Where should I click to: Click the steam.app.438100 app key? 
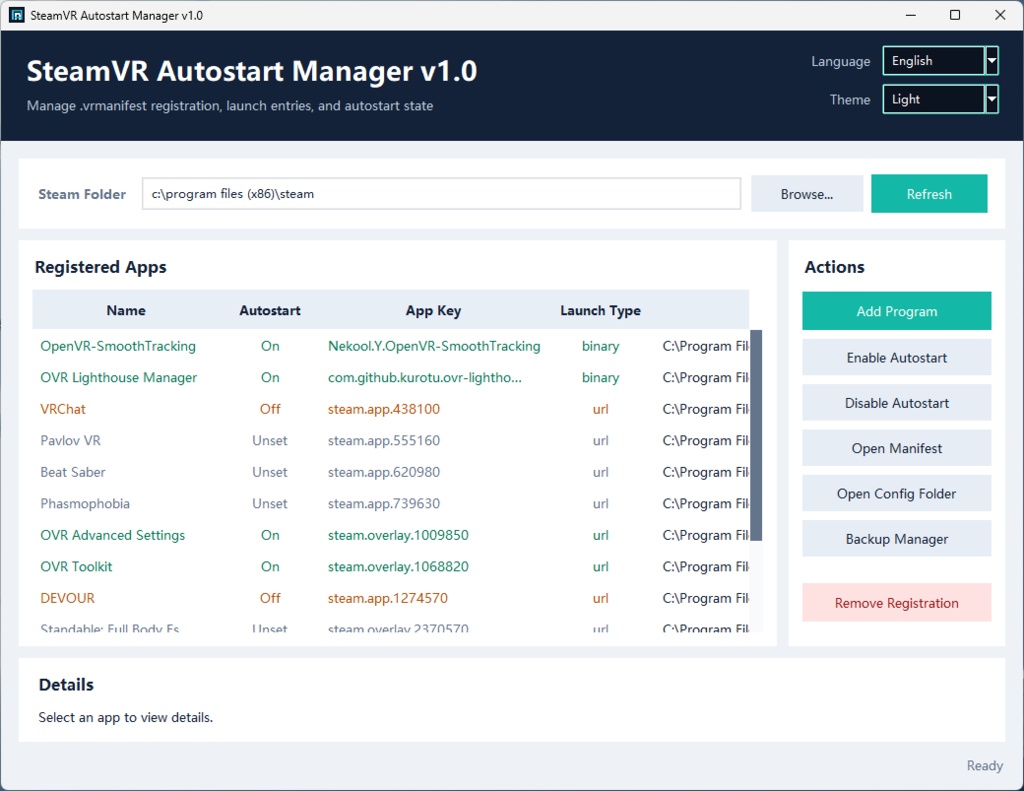pyautogui.click(x=383, y=409)
